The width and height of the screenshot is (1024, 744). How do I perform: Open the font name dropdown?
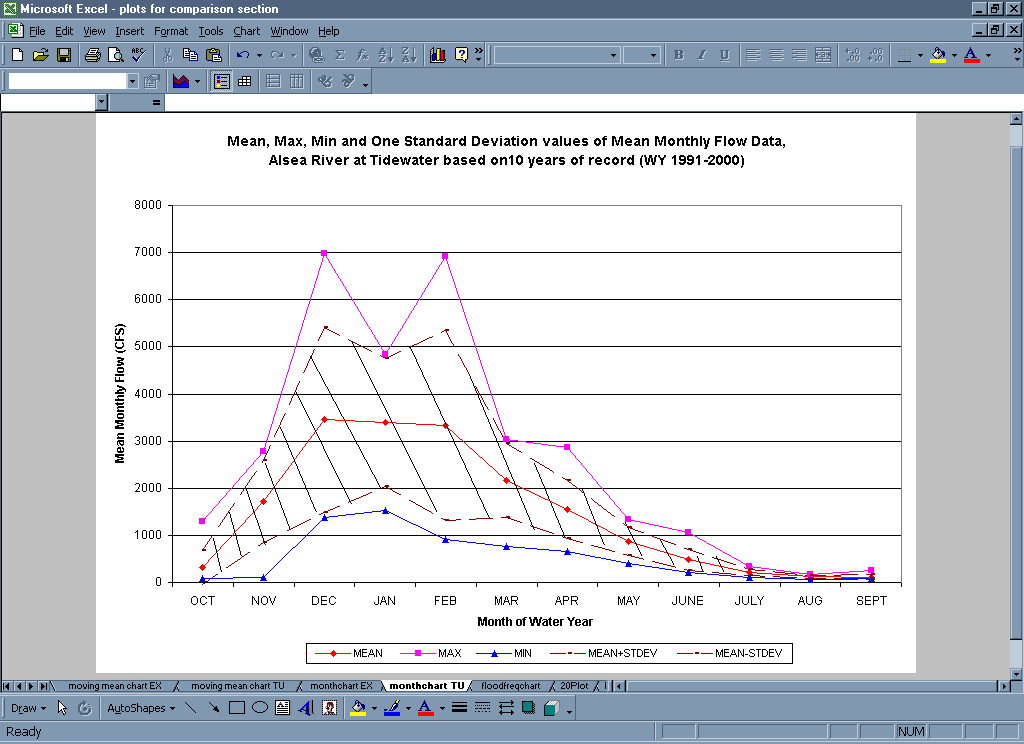tap(613, 55)
